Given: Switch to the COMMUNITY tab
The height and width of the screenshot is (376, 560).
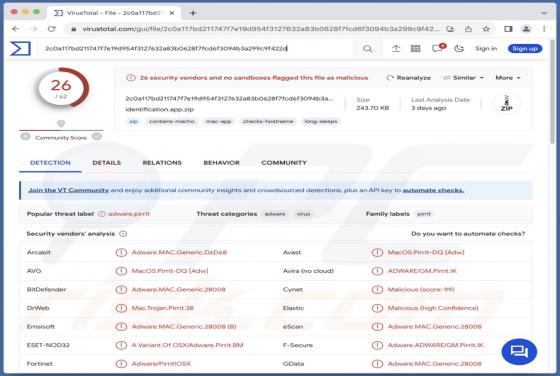Looking at the screenshot, I should pos(284,163).
